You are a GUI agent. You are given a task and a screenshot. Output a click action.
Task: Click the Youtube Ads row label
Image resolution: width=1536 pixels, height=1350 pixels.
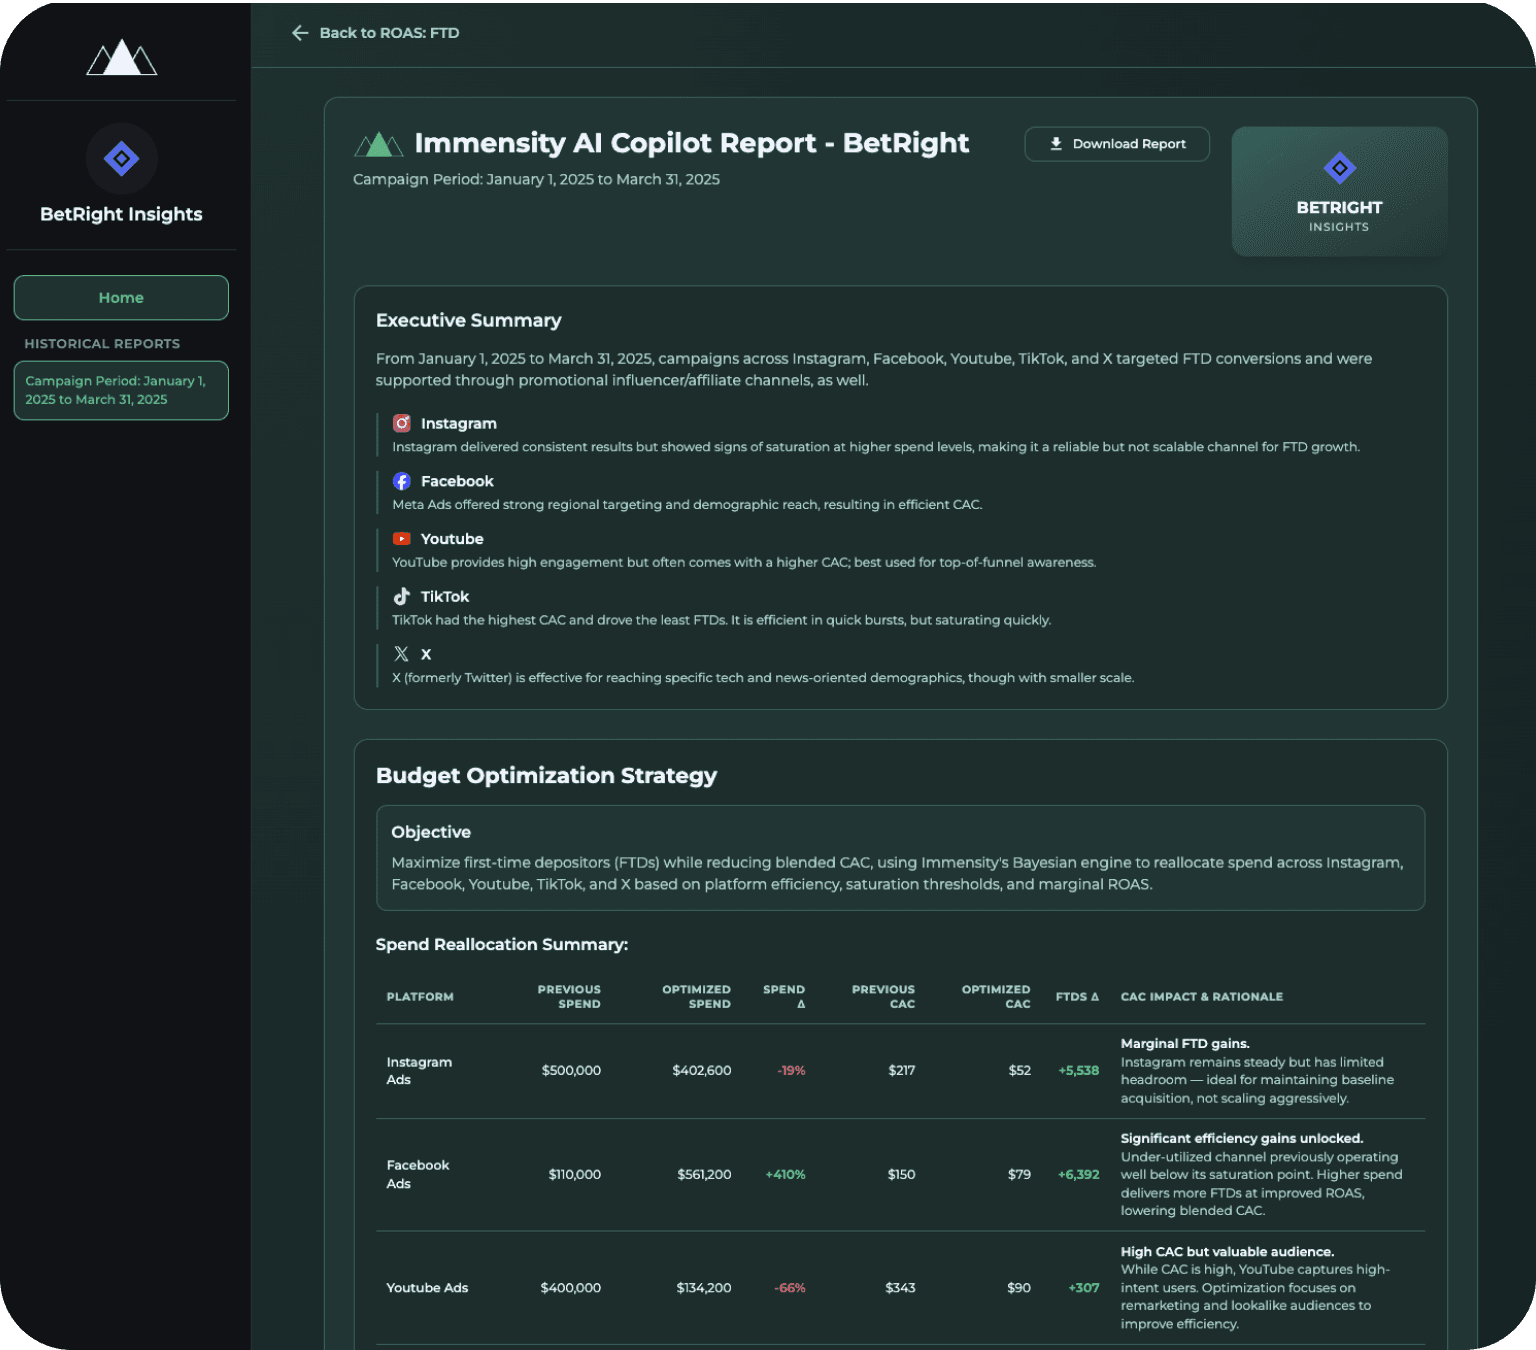click(x=427, y=1288)
